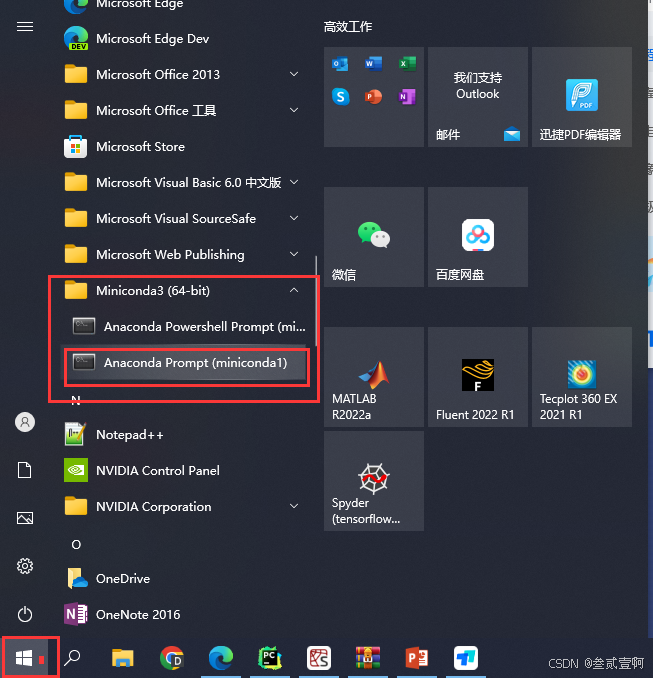Image resolution: width=653 pixels, height=678 pixels.
Task: Open File Explorer from taskbar
Action: pos(123,658)
